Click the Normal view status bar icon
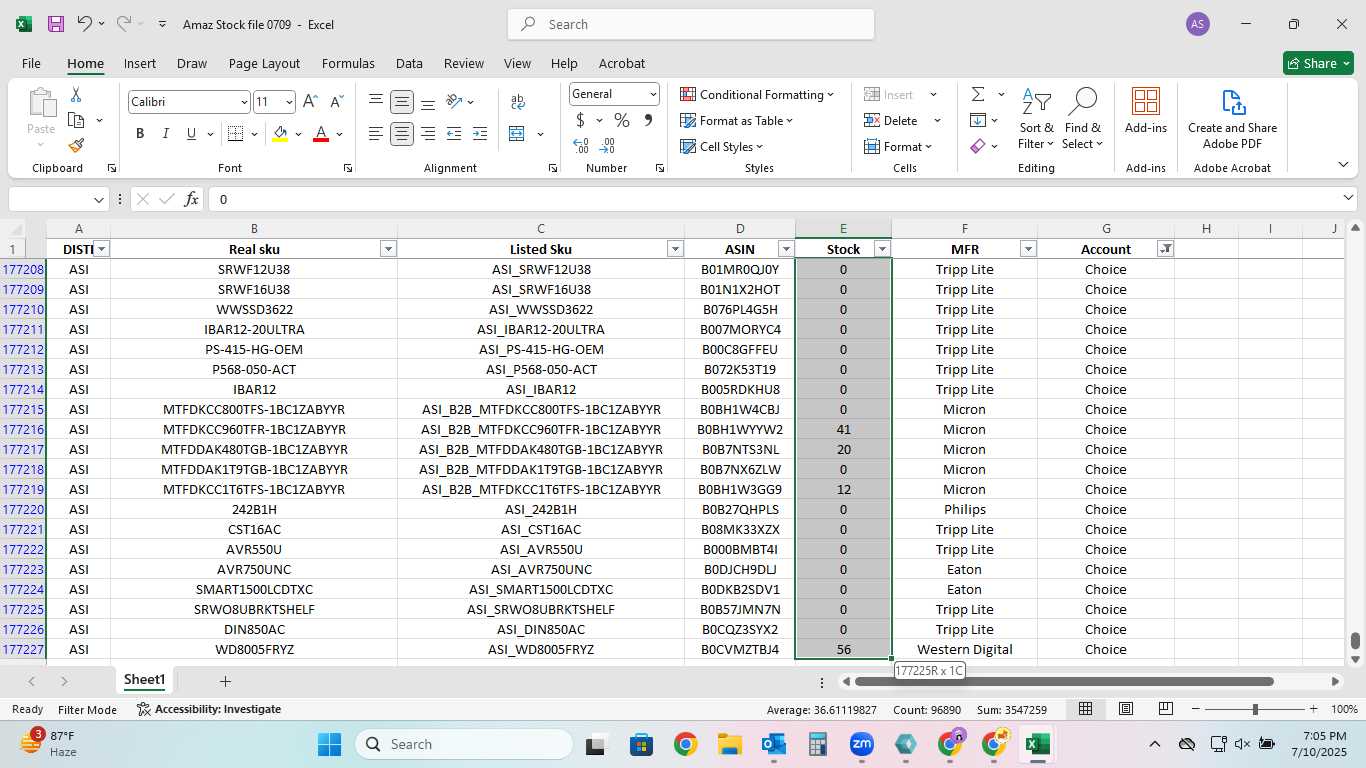This screenshot has width=1366, height=768. [1085, 709]
